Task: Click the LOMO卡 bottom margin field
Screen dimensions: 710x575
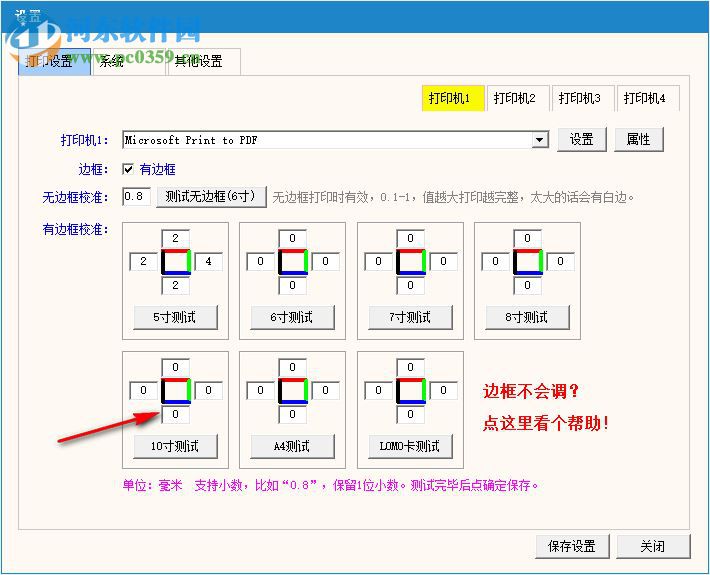Action: pos(410,414)
